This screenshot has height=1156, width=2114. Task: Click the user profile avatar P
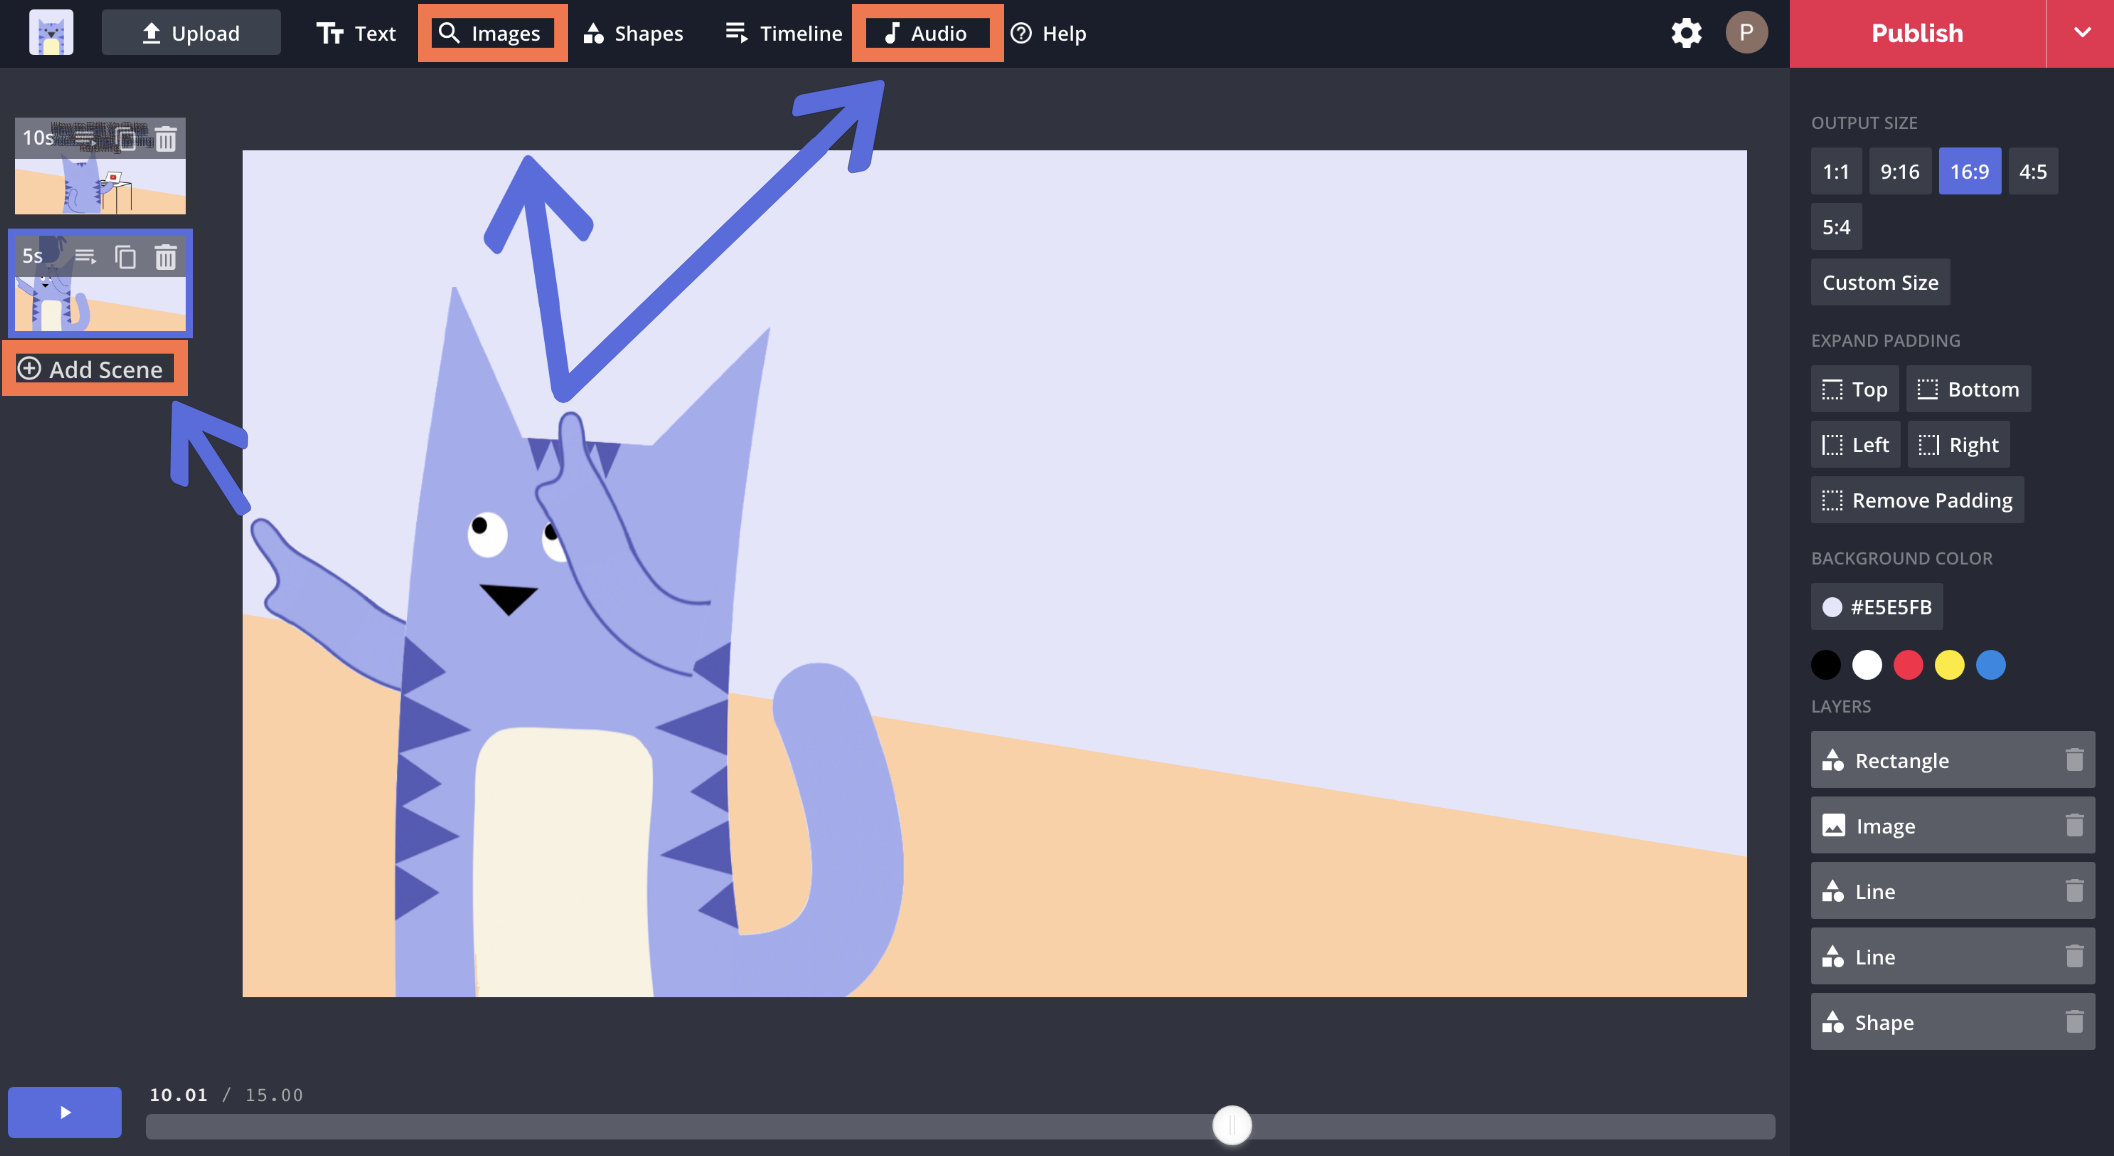pyautogui.click(x=1746, y=33)
